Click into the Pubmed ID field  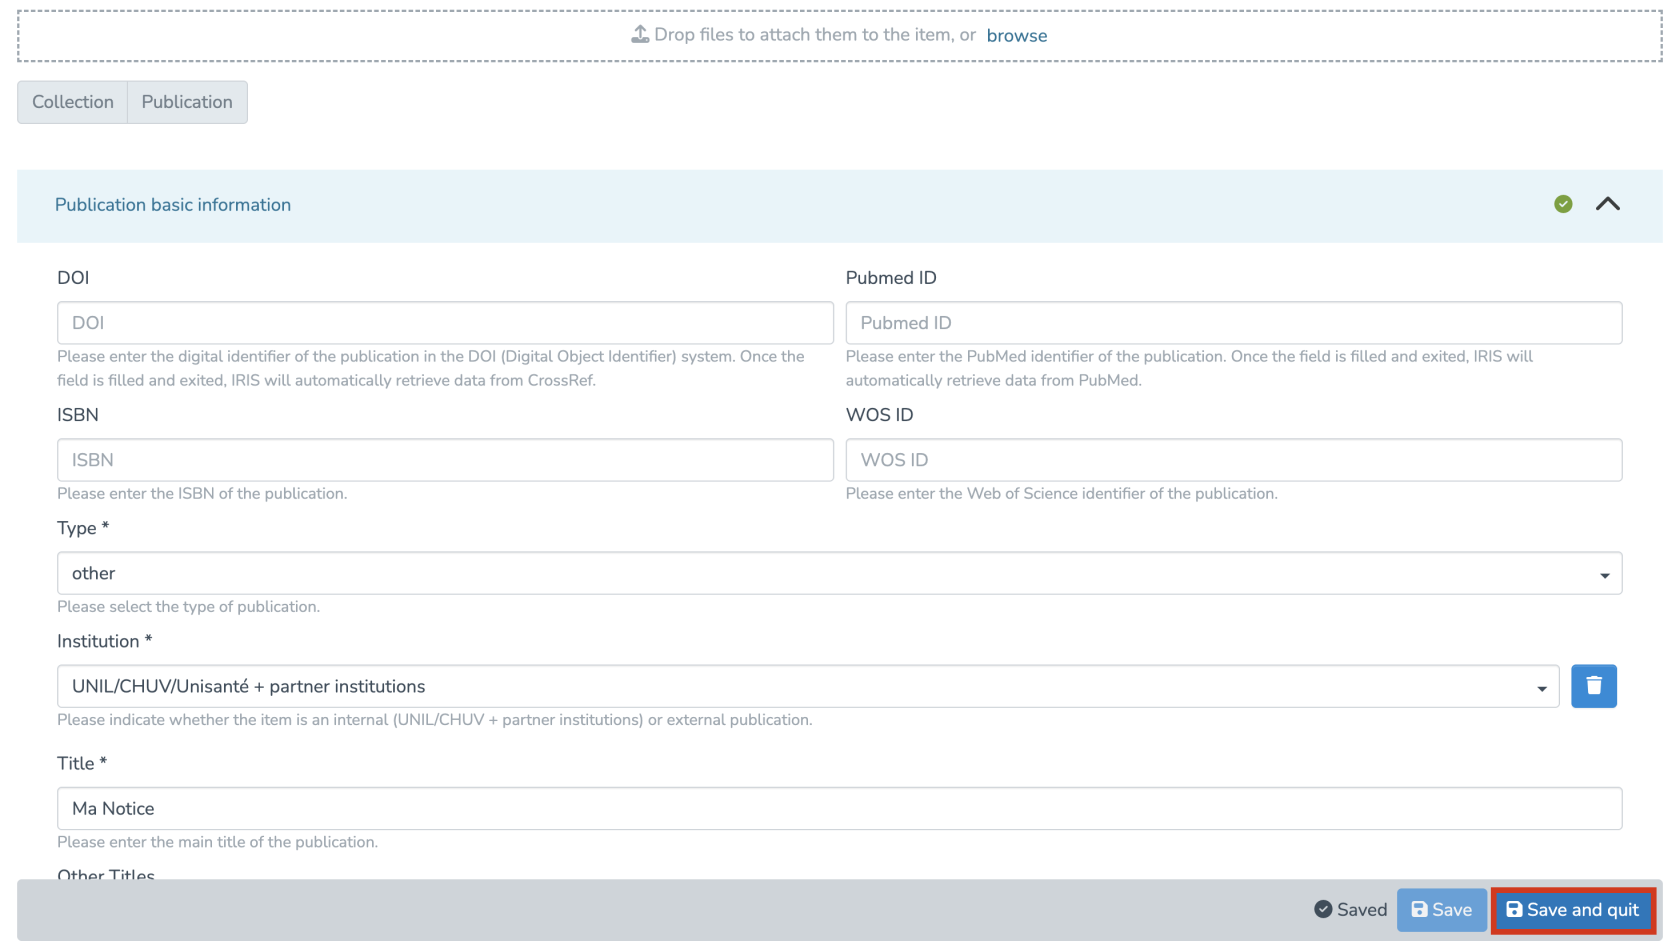1233,323
